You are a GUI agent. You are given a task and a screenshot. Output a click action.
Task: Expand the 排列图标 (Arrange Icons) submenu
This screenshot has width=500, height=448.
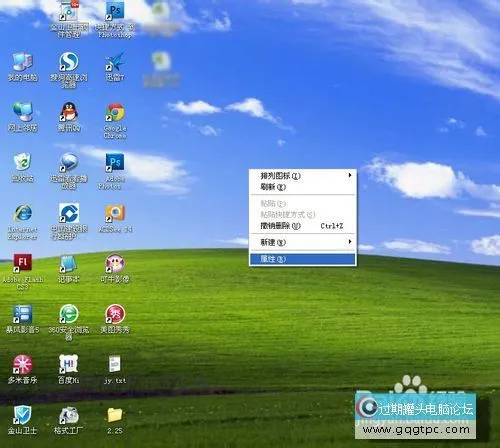click(x=303, y=176)
